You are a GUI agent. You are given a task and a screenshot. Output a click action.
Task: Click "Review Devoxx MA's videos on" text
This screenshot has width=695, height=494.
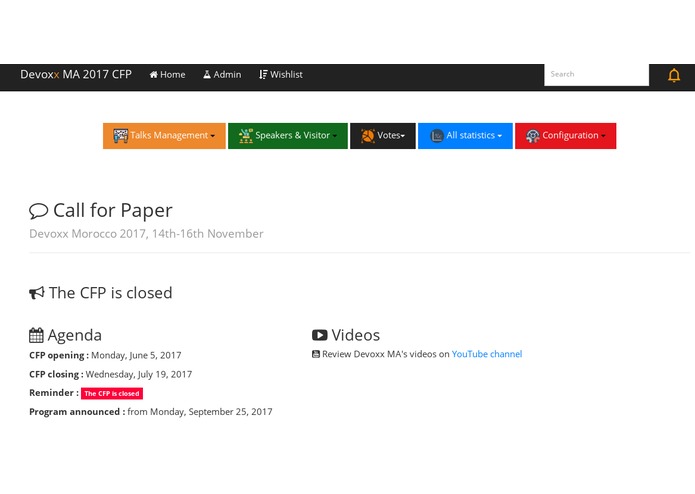[x=386, y=354]
